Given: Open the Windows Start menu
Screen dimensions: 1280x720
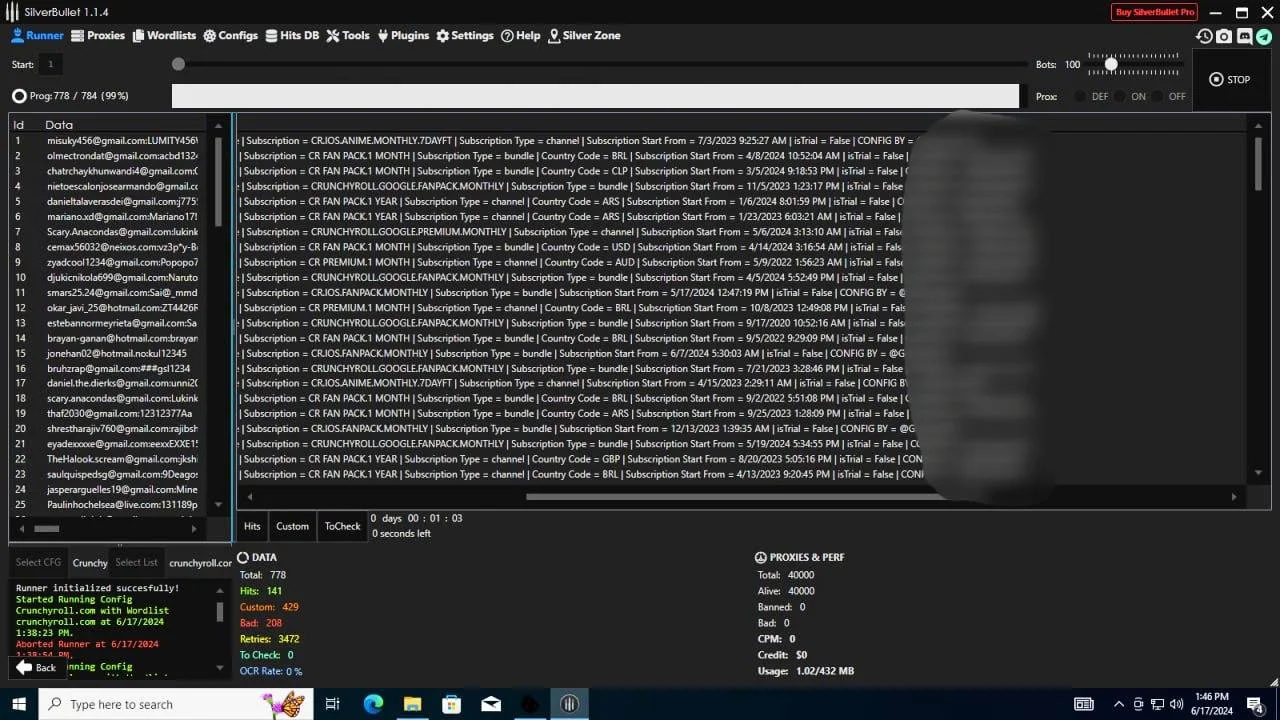Looking at the screenshot, I should click(19, 704).
